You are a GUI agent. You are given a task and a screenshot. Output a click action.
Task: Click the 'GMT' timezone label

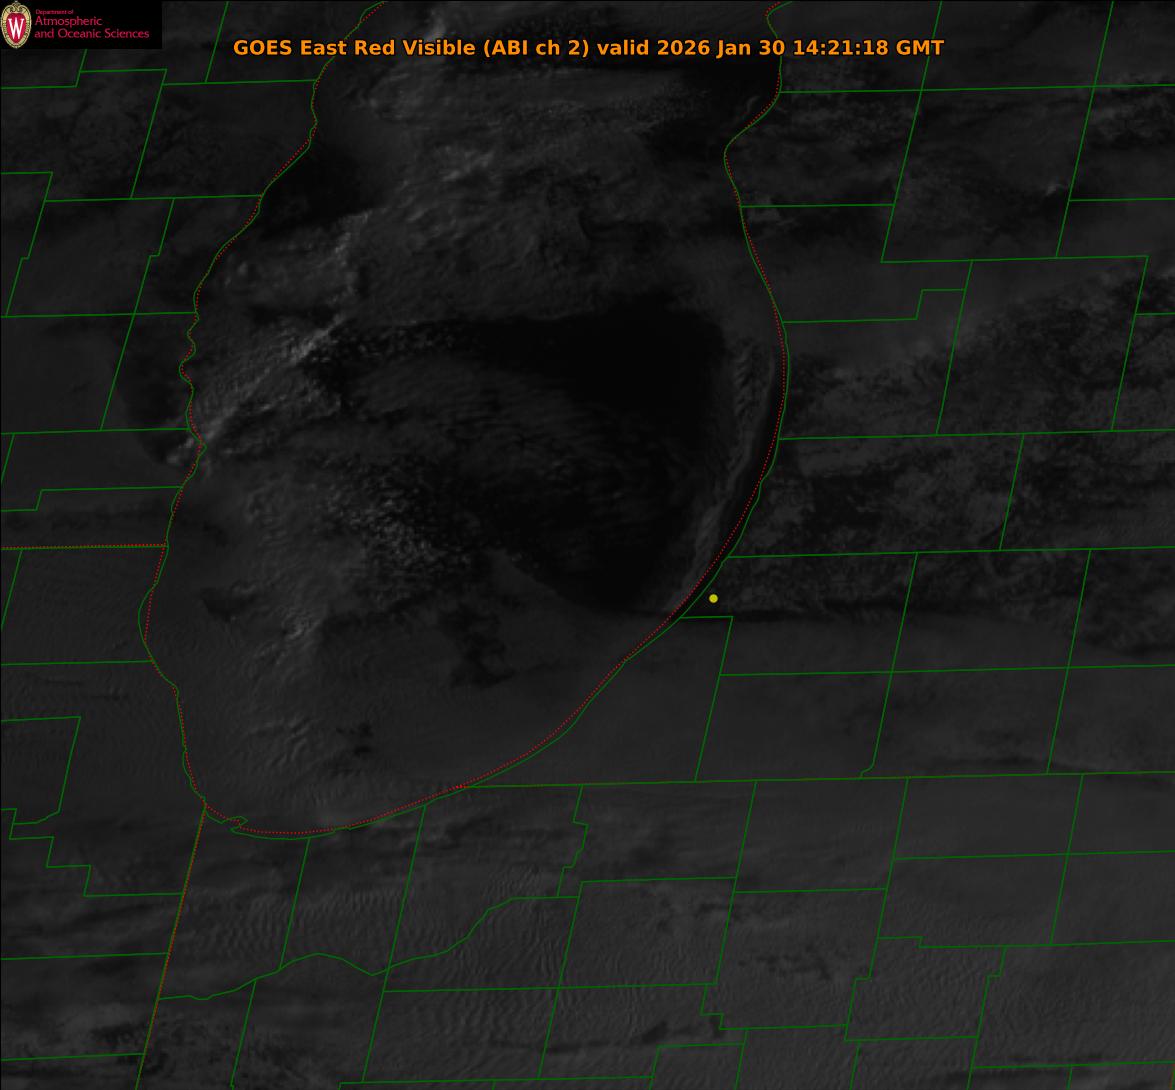920,48
